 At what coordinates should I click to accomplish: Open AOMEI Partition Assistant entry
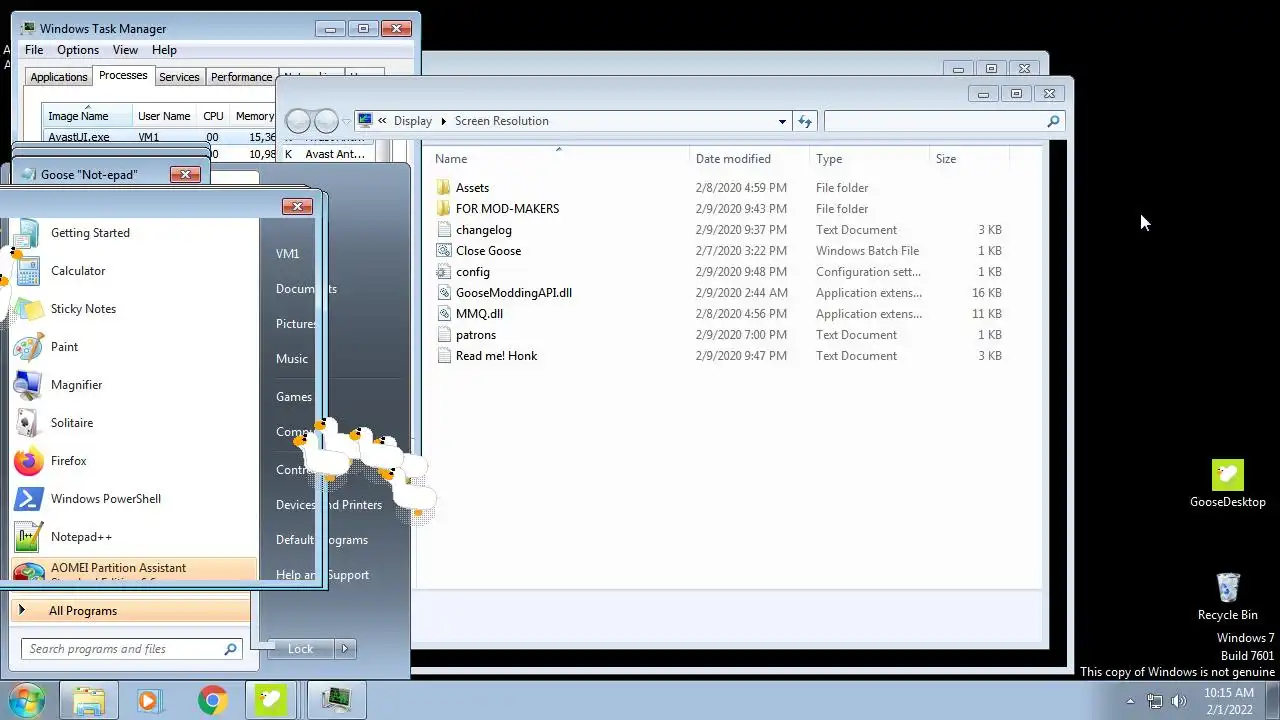click(134, 570)
